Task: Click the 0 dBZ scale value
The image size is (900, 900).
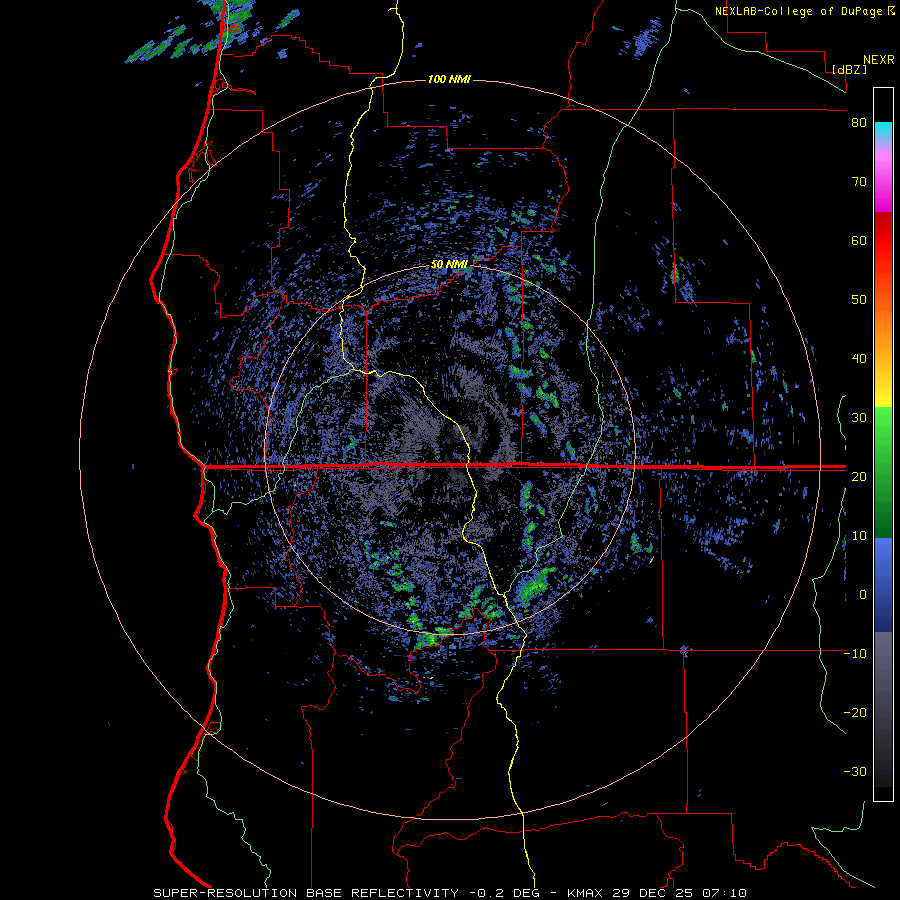Action: point(863,595)
